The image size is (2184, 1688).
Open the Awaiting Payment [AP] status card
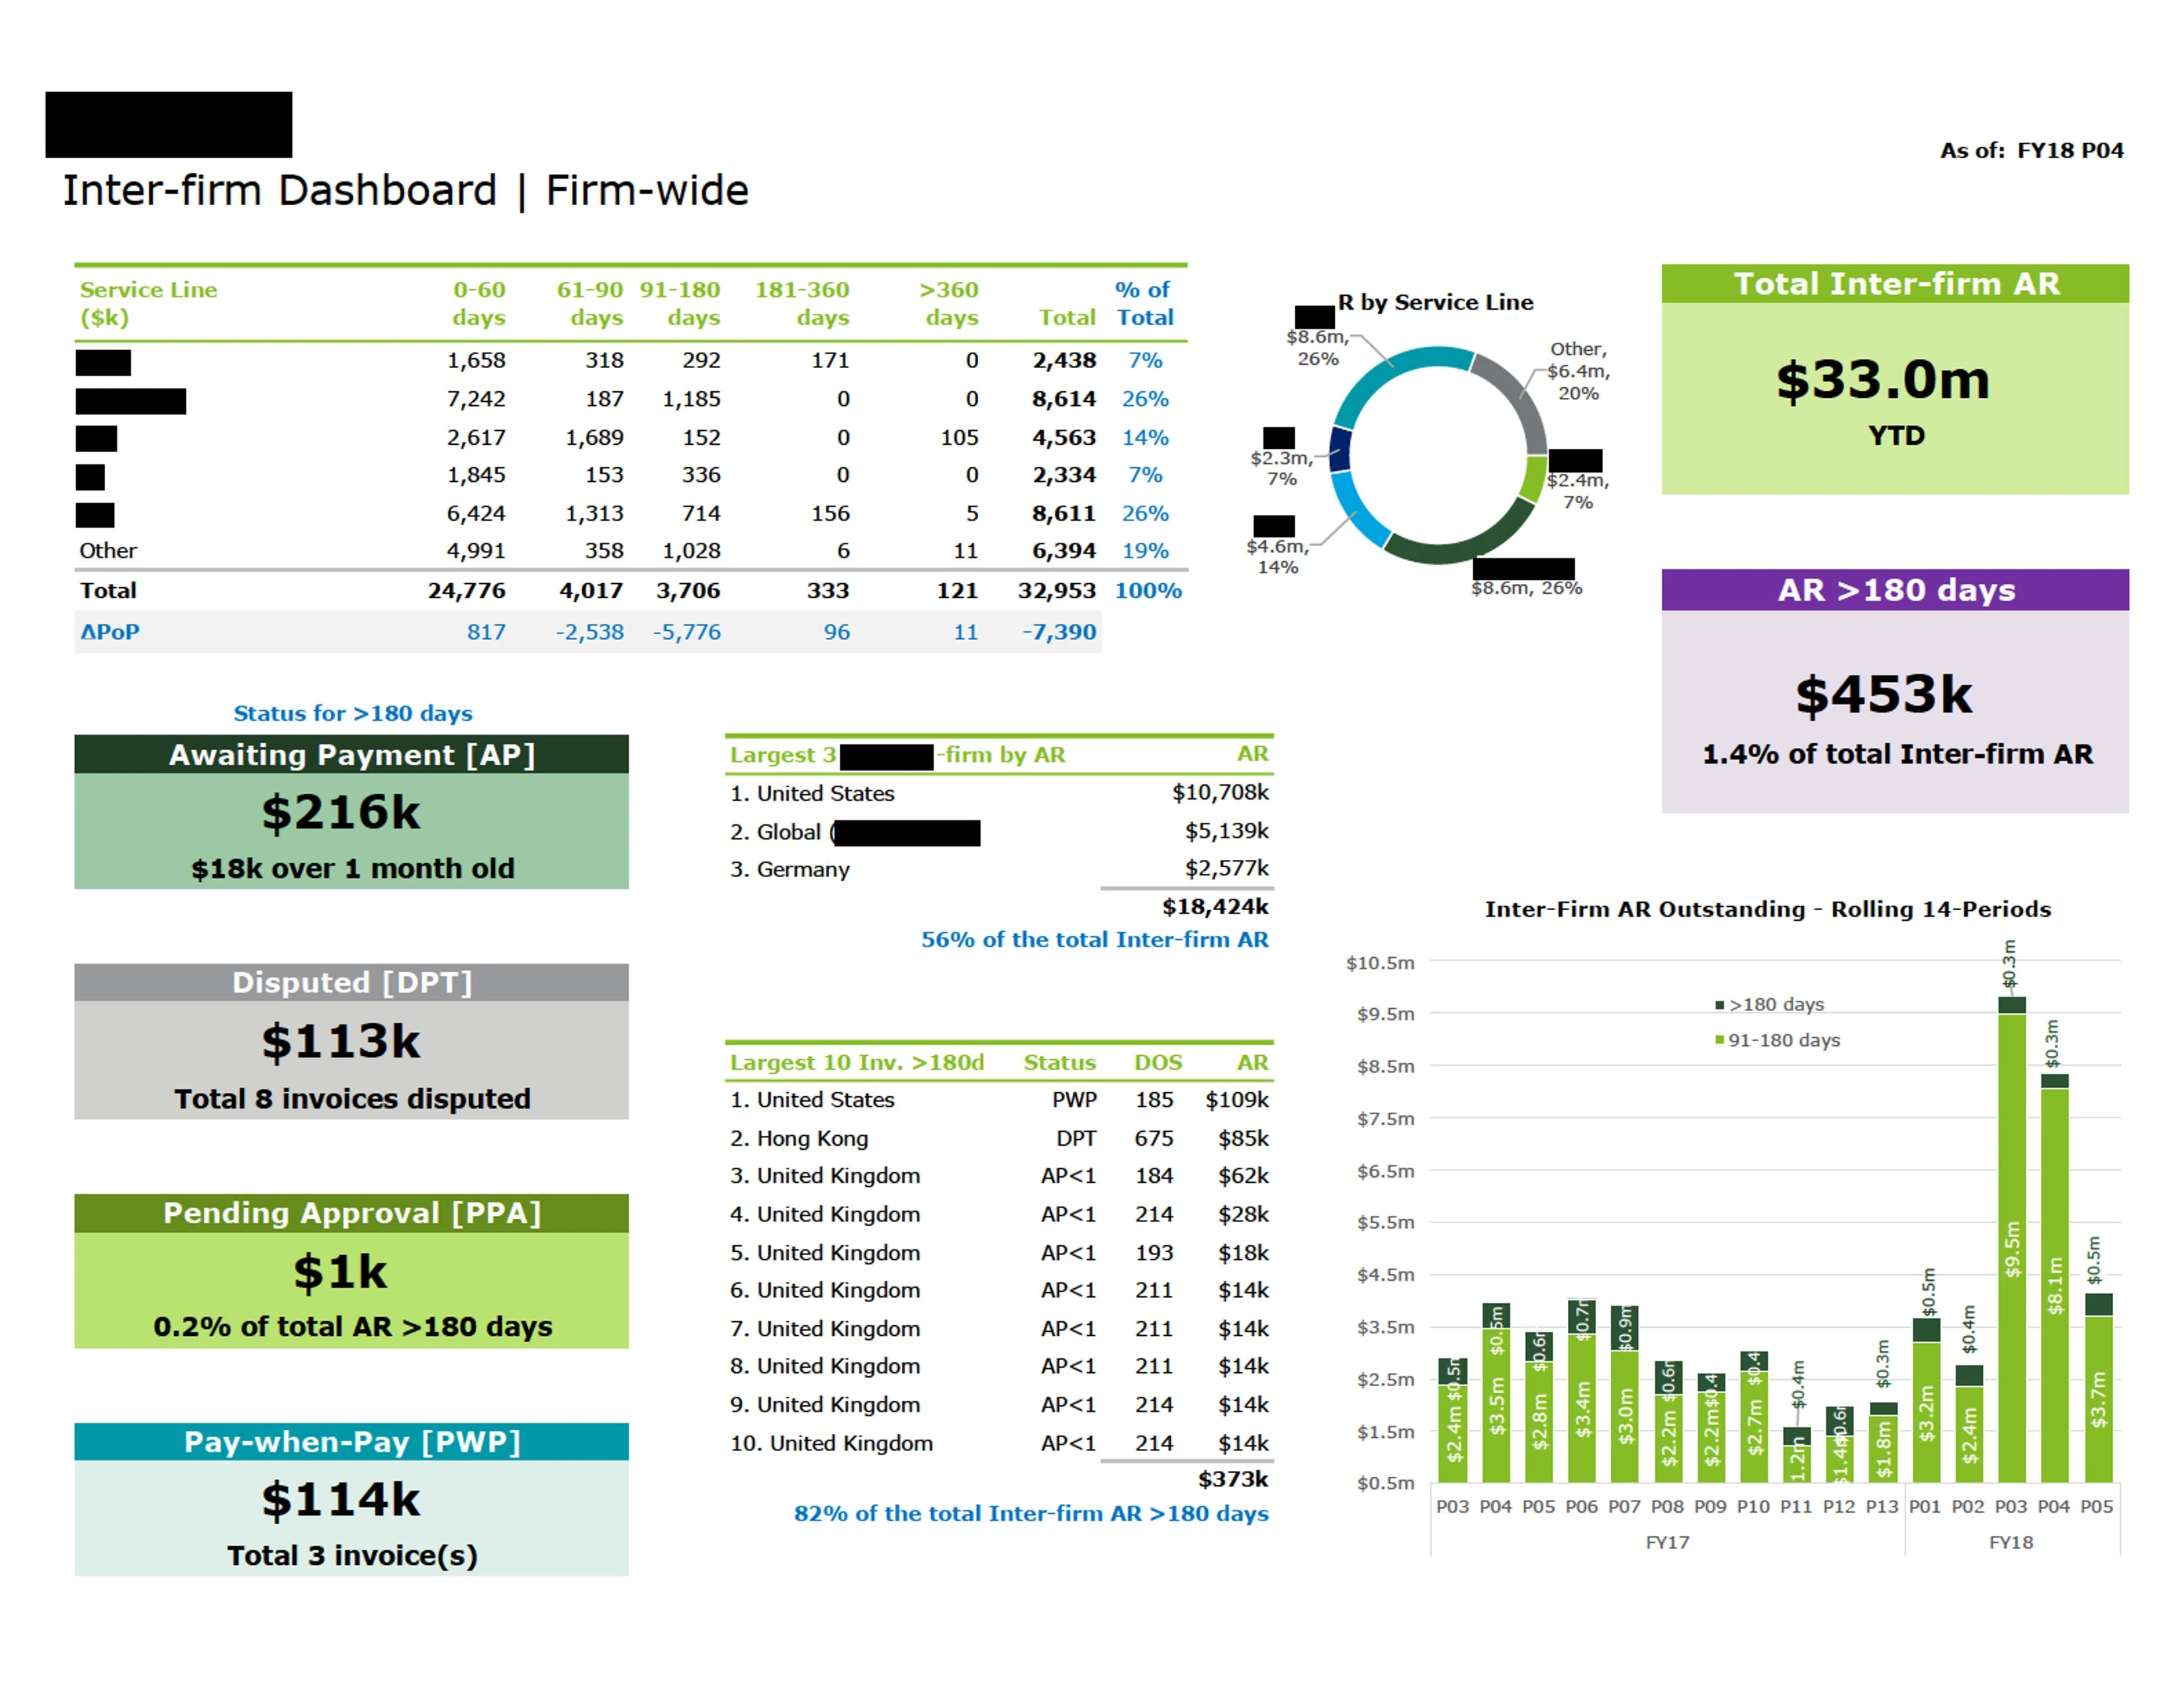(x=351, y=812)
